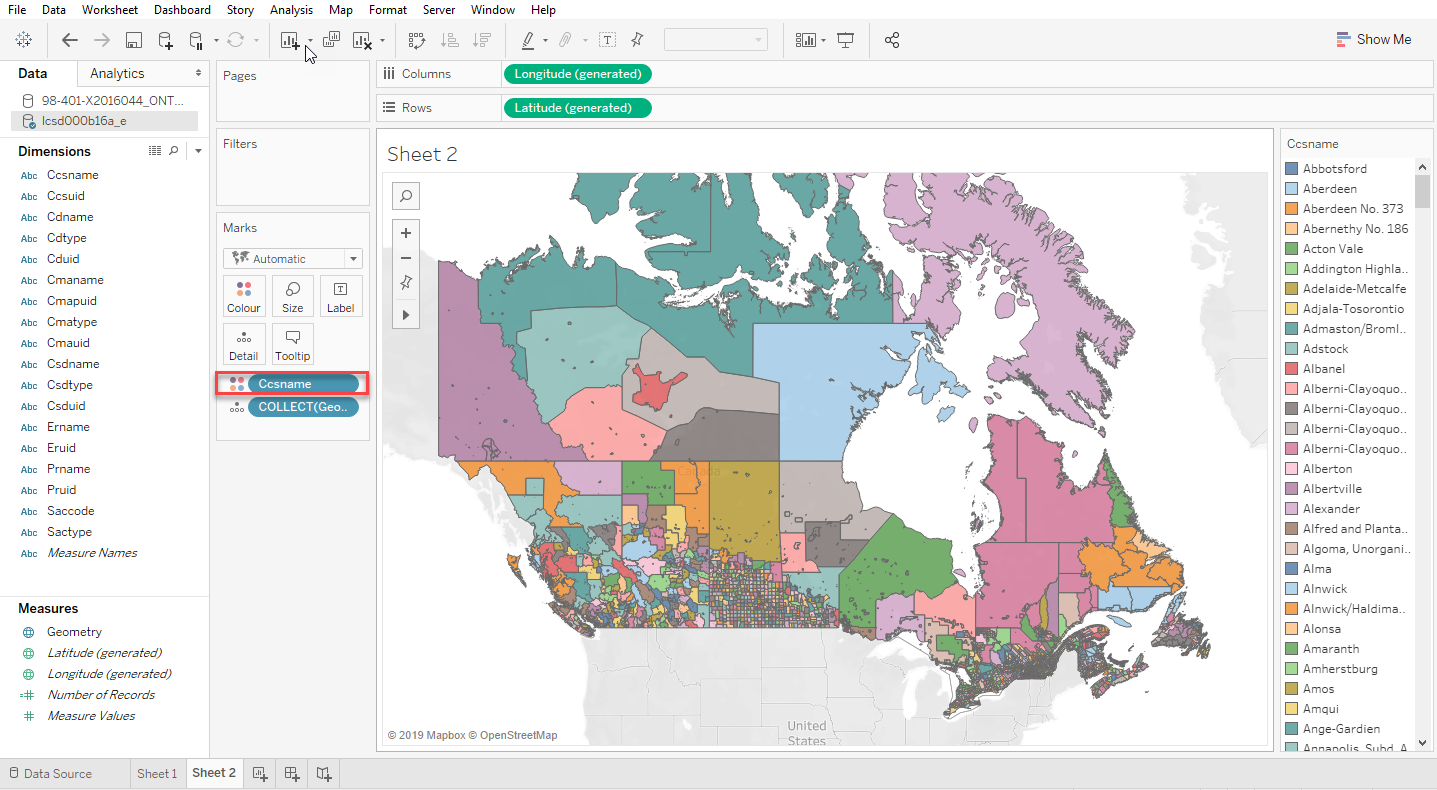
Task: Zoom in with the map plus button
Action: tap(406, 233)
